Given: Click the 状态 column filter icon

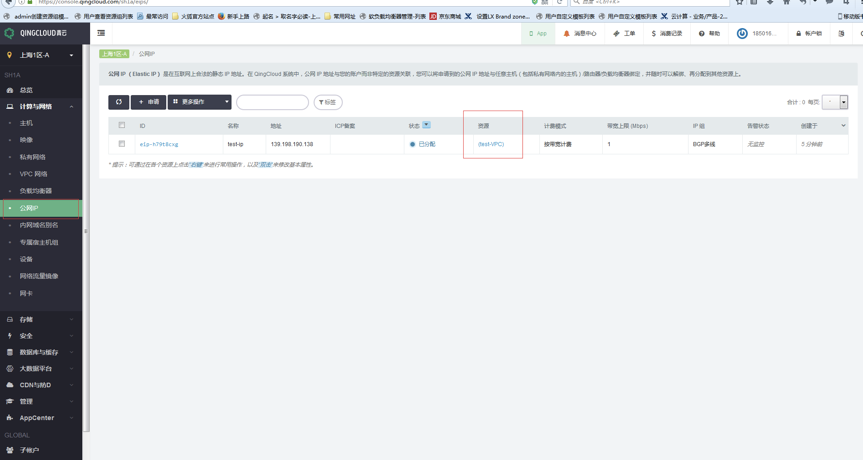Looking at the screenshot, I should (426, 126).
